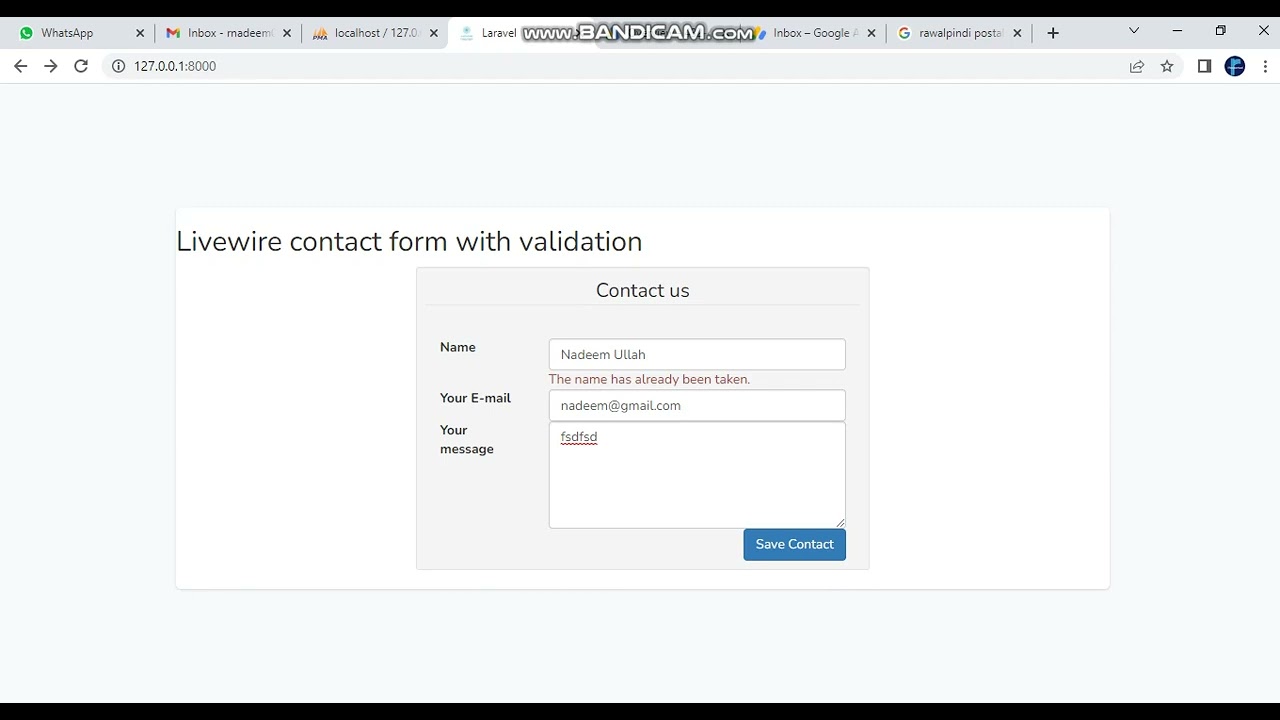The image size is (1280, 720).
Task: Minimize the Chrome window
Action: click(1177, 31)
